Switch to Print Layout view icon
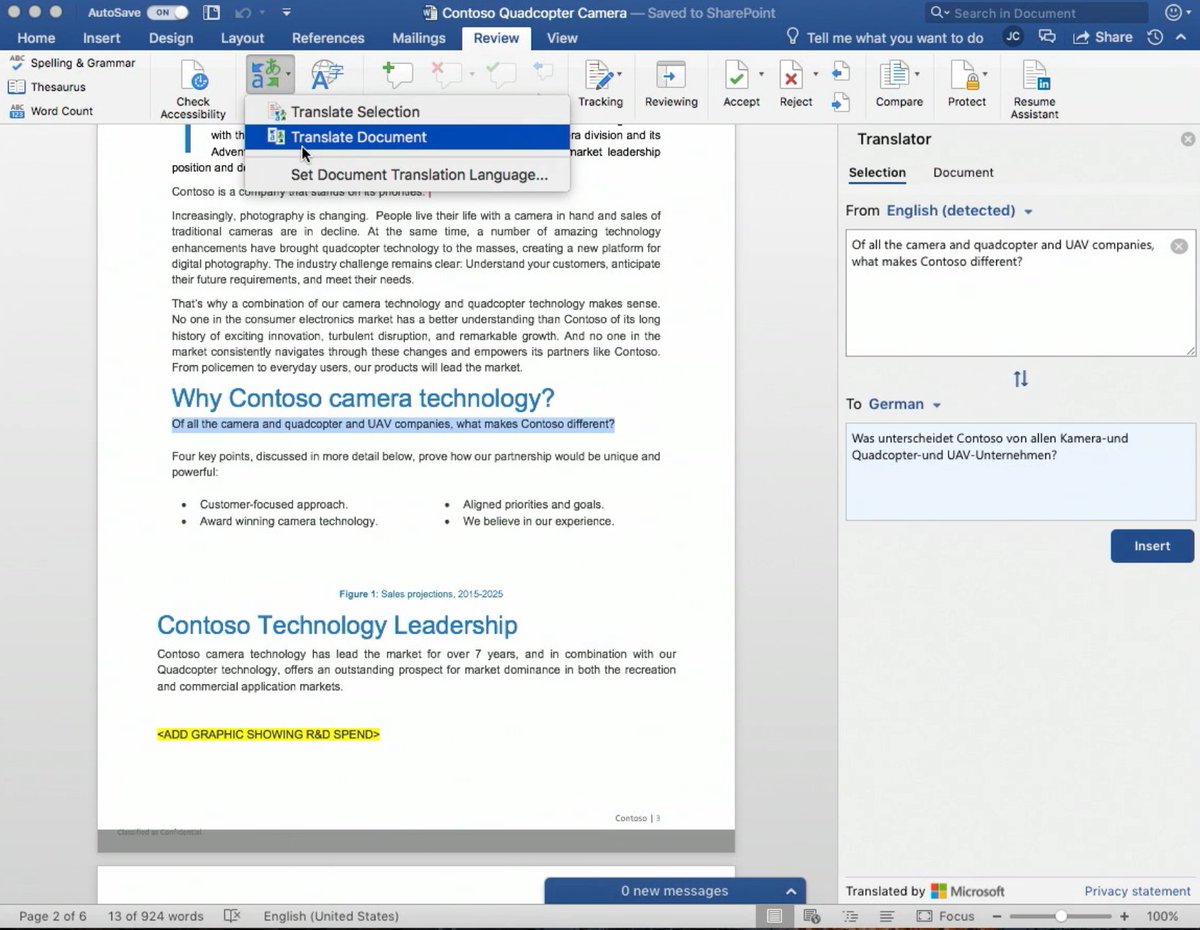1200x930 pixels. [775, 916]
